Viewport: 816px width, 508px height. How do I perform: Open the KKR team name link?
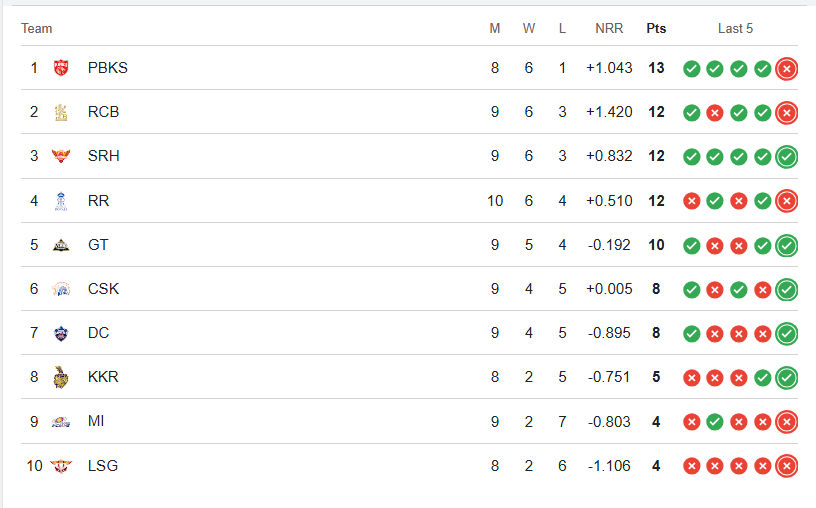coord(103,377)
